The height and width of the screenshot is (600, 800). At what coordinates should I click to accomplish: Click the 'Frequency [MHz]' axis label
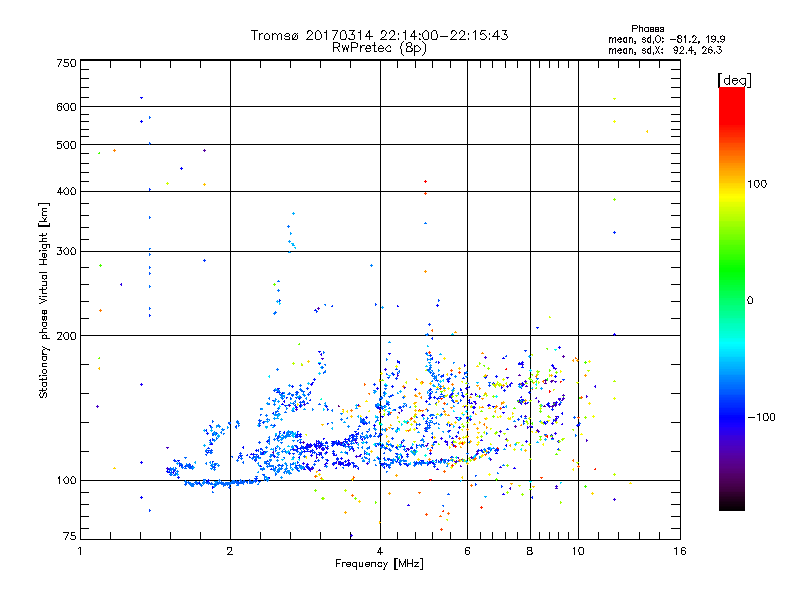click(x=379, y=564)
